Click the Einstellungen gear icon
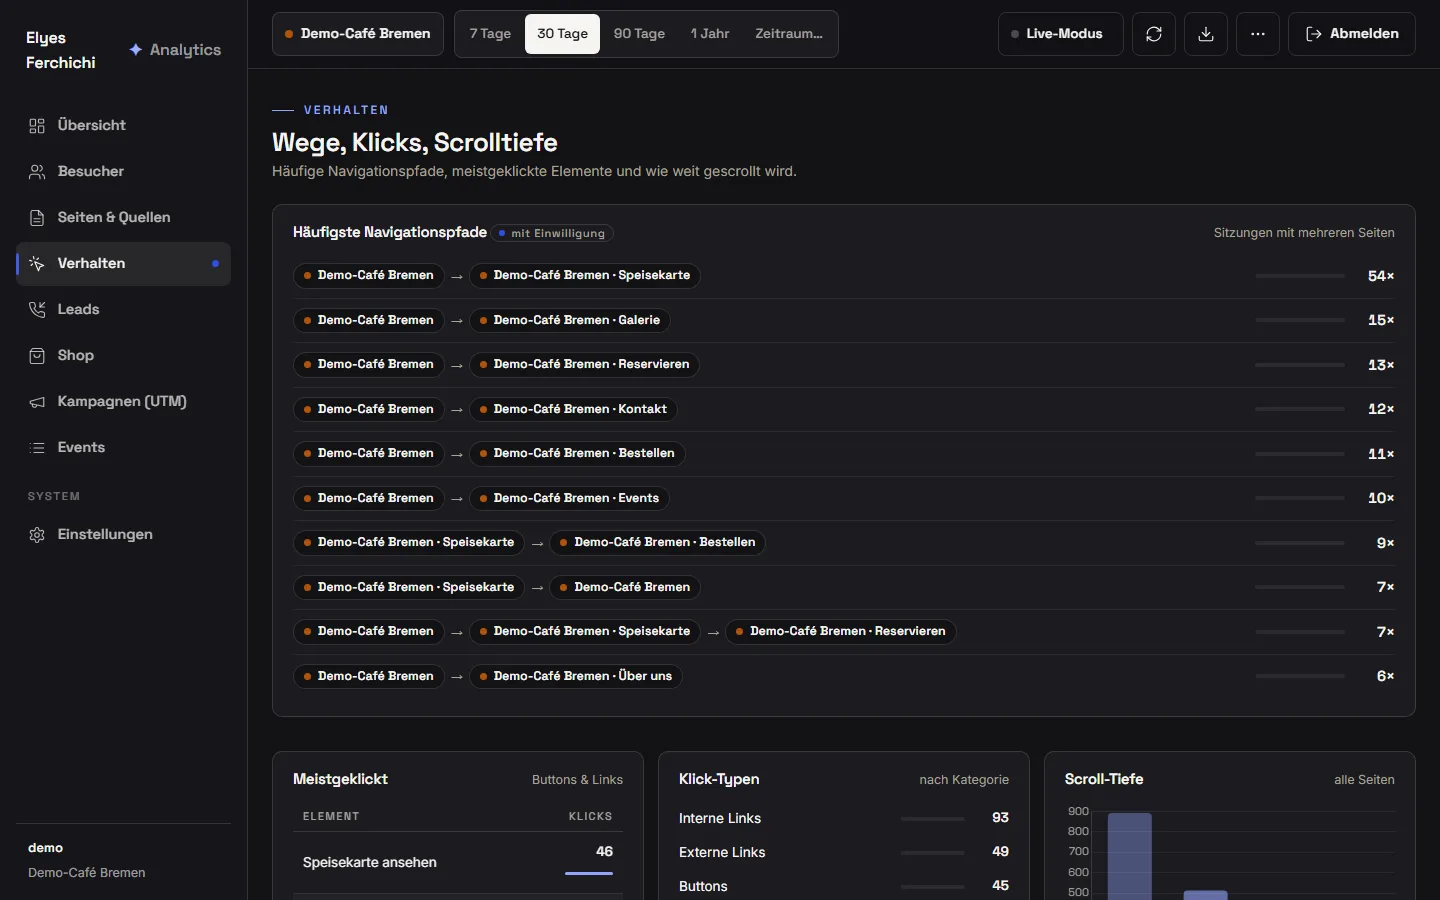 37,535
